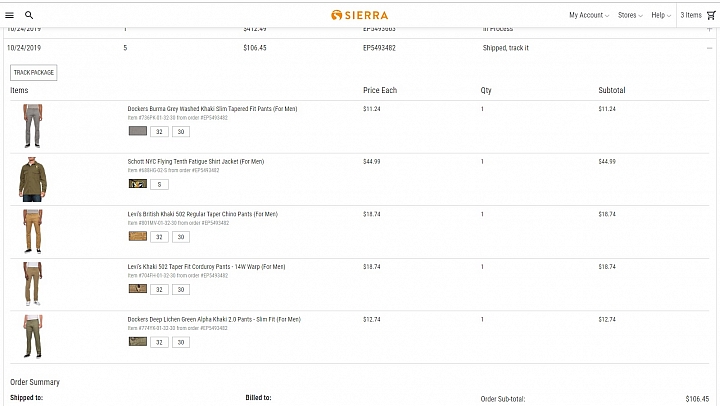Open the Stores dropdown menu
The height and width of the screenshot is (406, 720).
click(x=630, y=15)
